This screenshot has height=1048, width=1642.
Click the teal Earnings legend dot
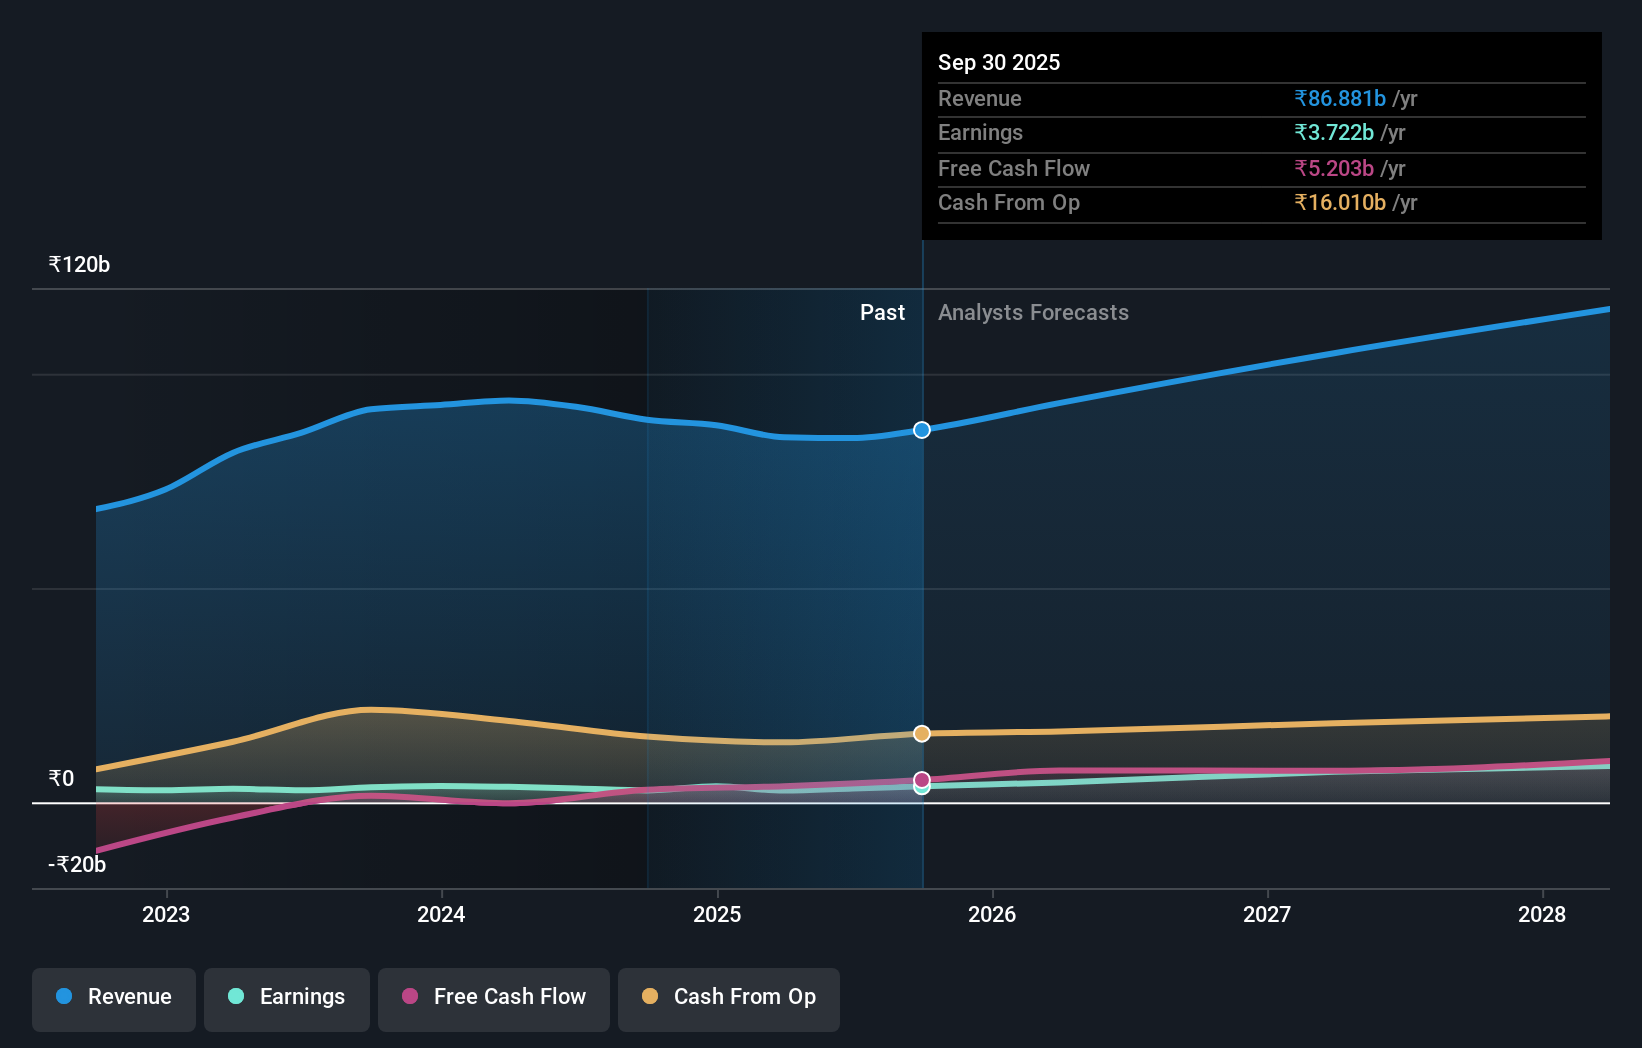coord(234,997)
